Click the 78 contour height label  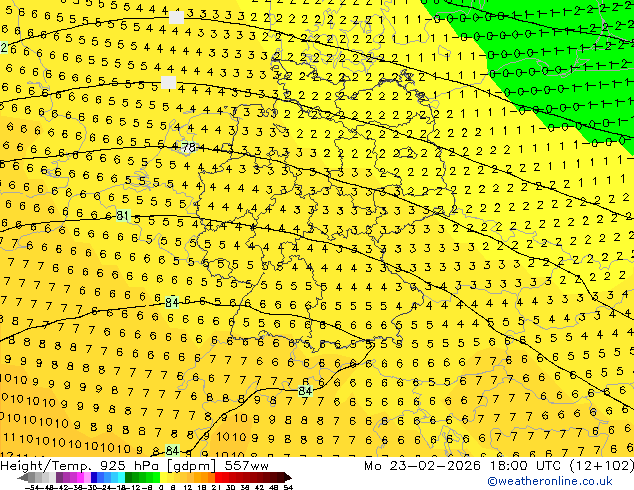188,147
